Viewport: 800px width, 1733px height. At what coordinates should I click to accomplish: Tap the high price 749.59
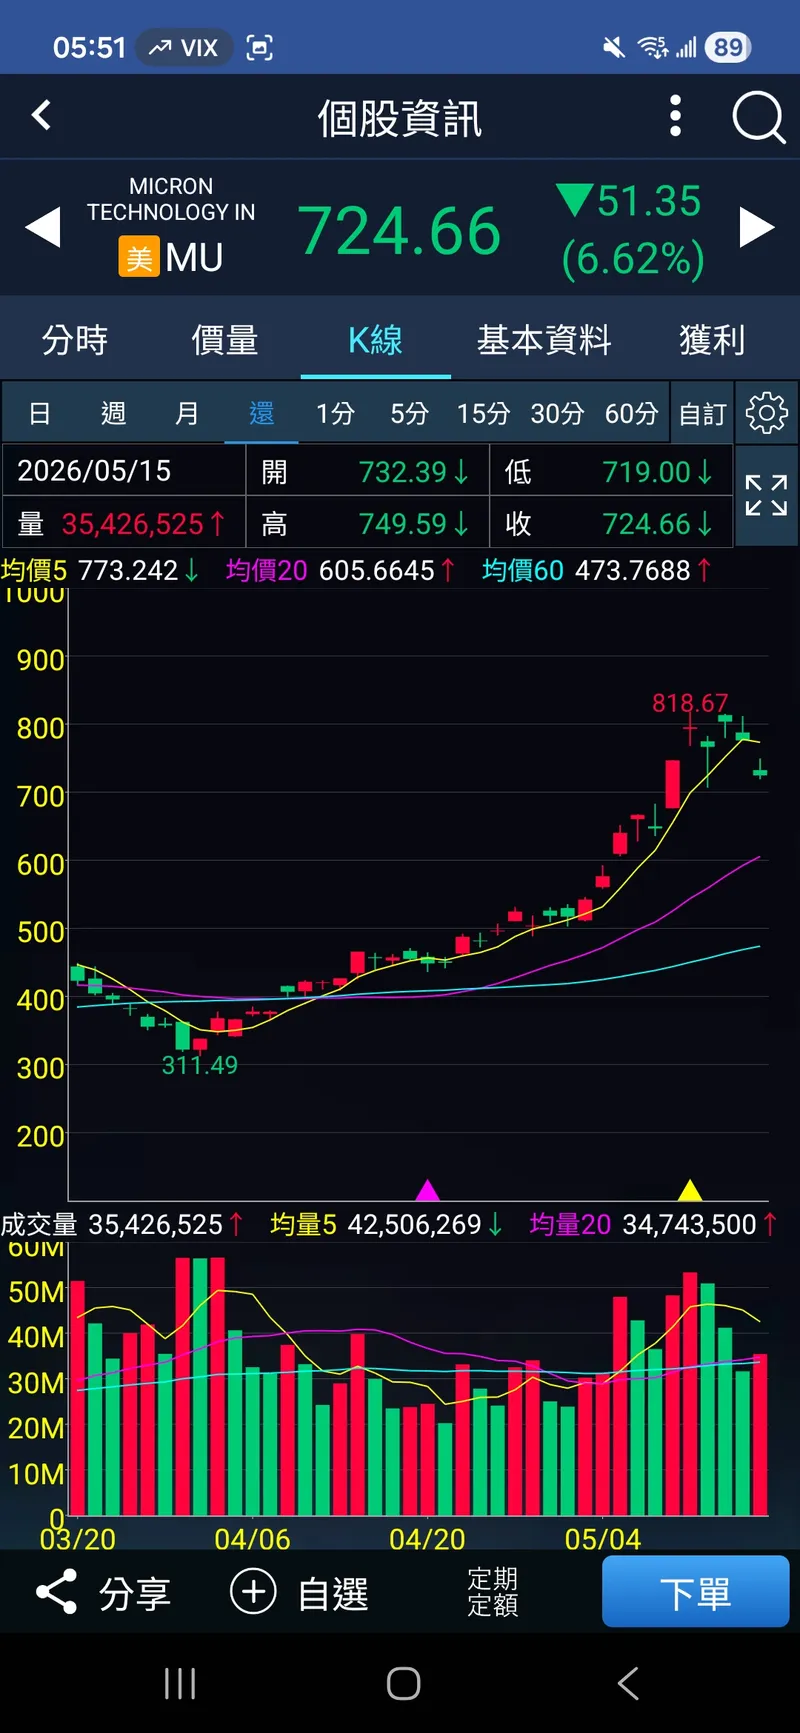(403, 524)
